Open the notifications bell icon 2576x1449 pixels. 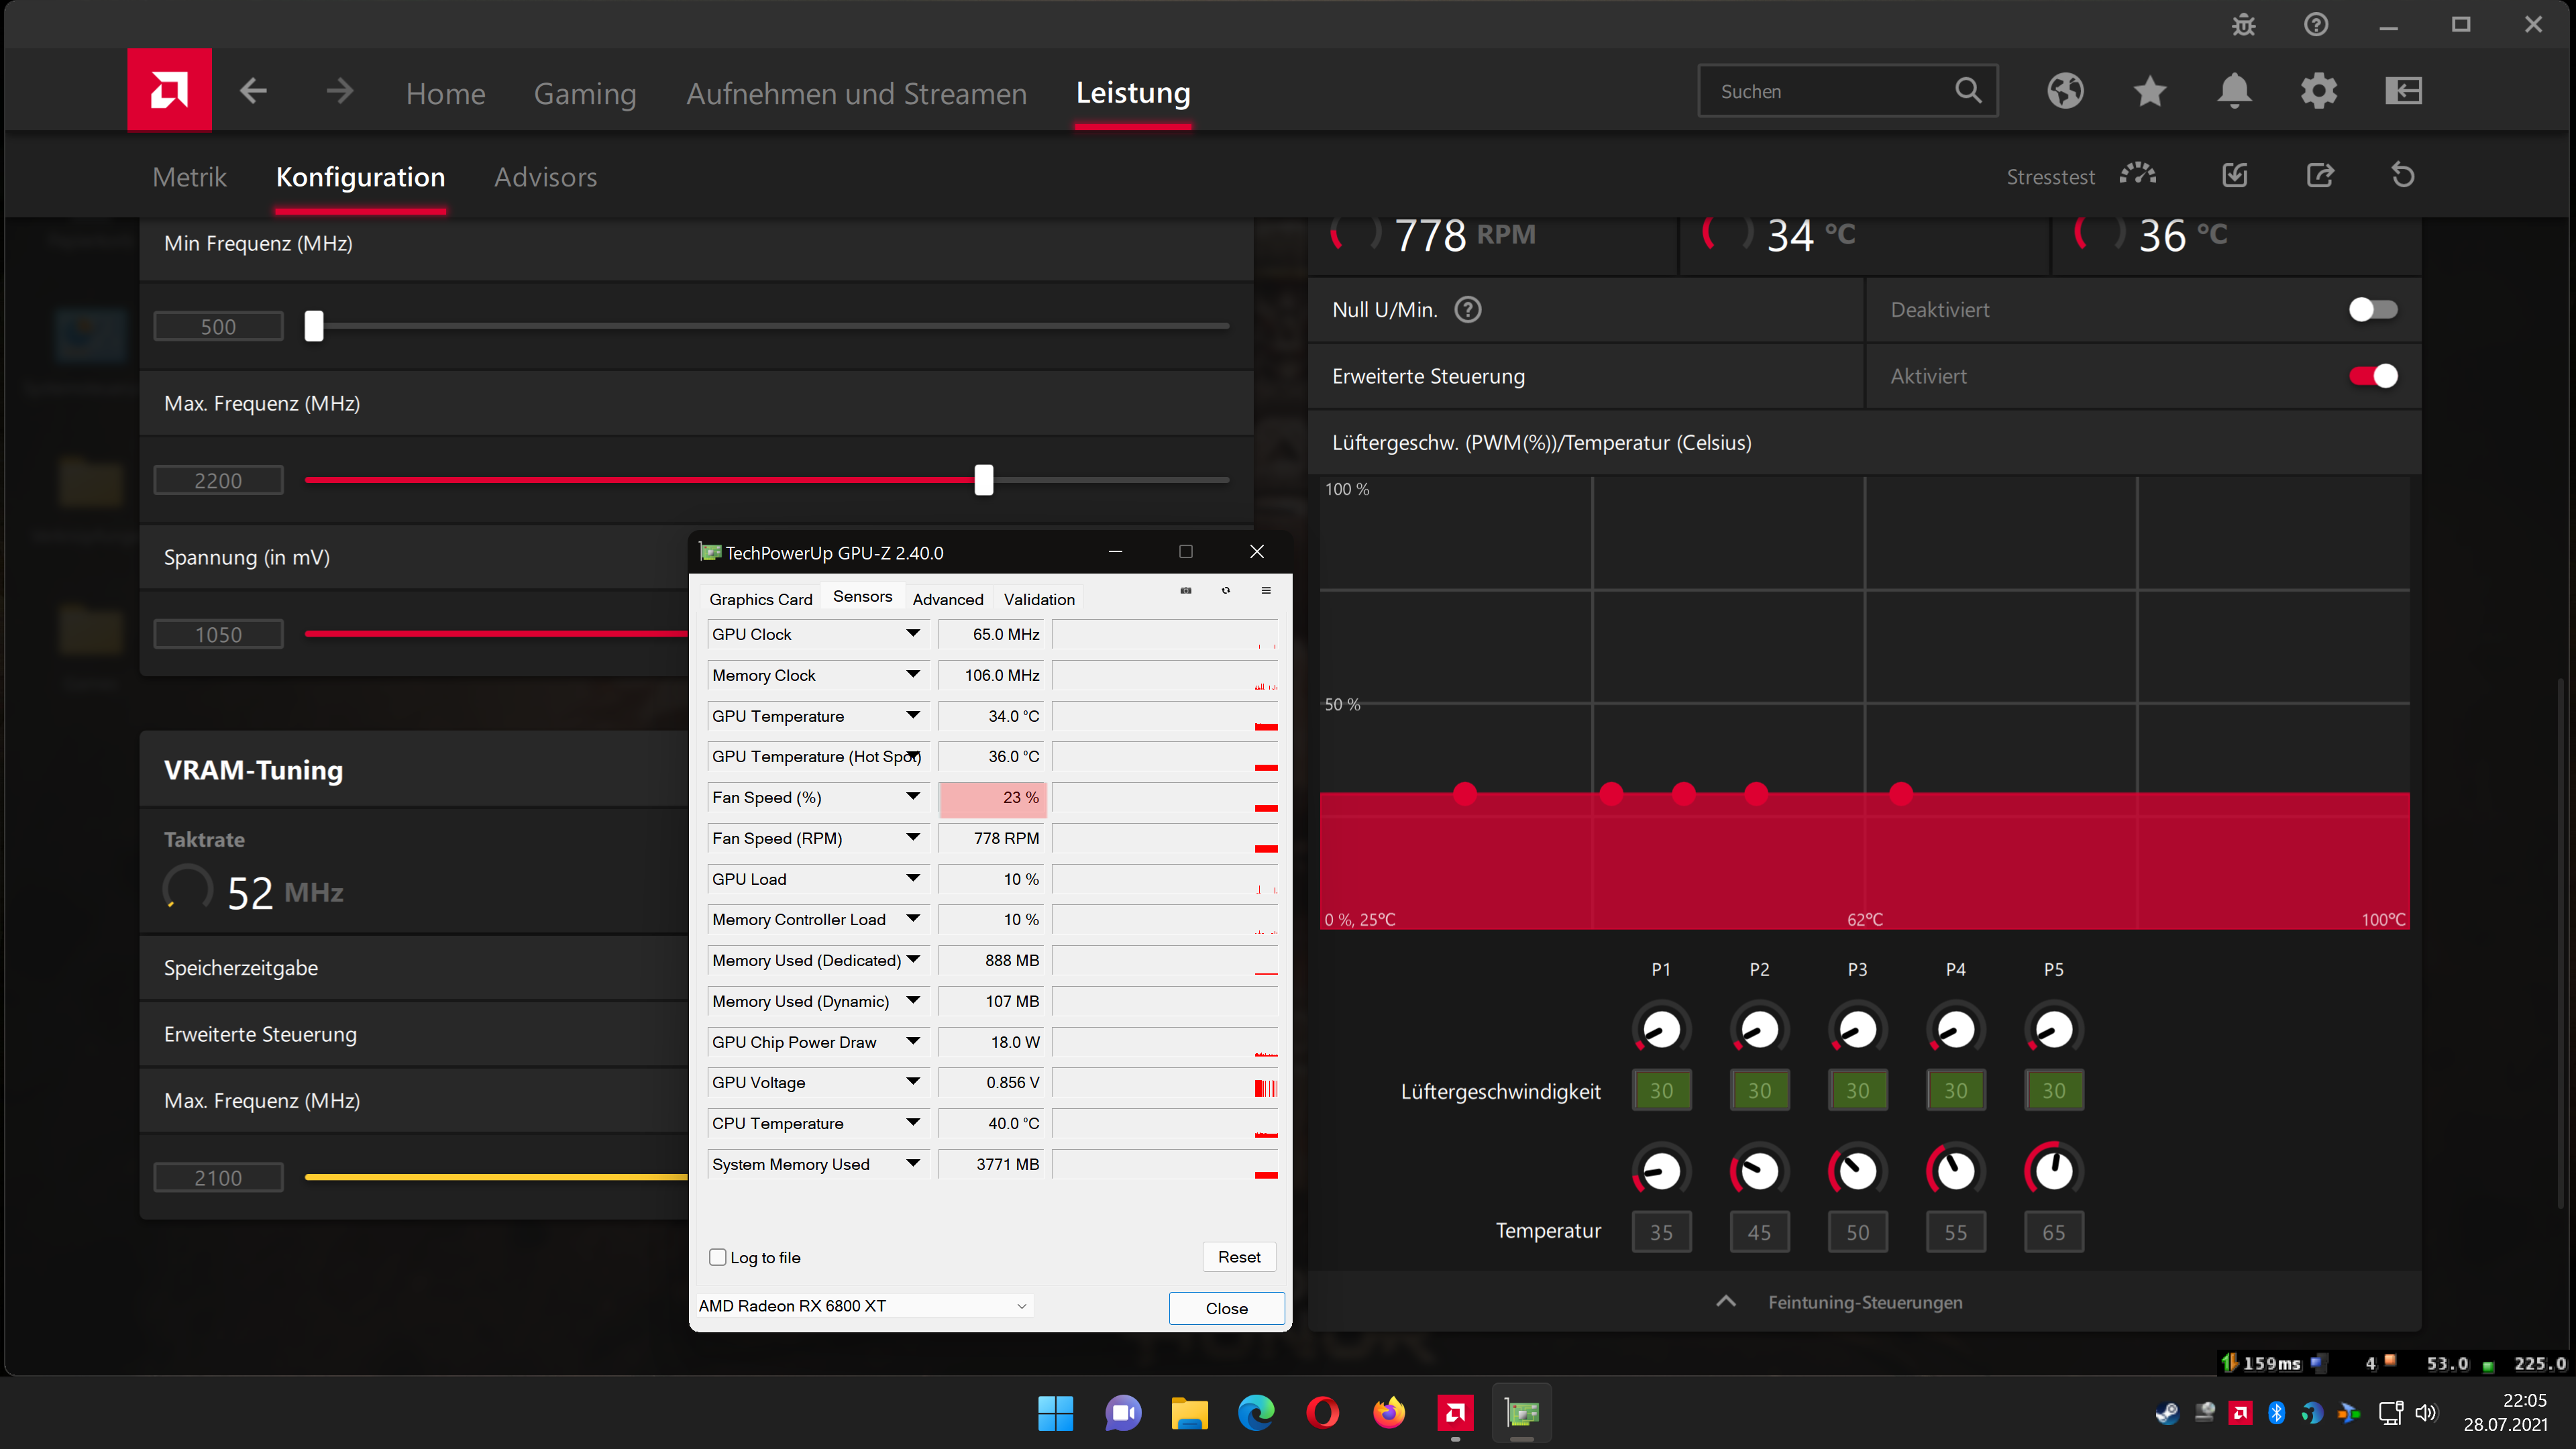point(2234,91)
